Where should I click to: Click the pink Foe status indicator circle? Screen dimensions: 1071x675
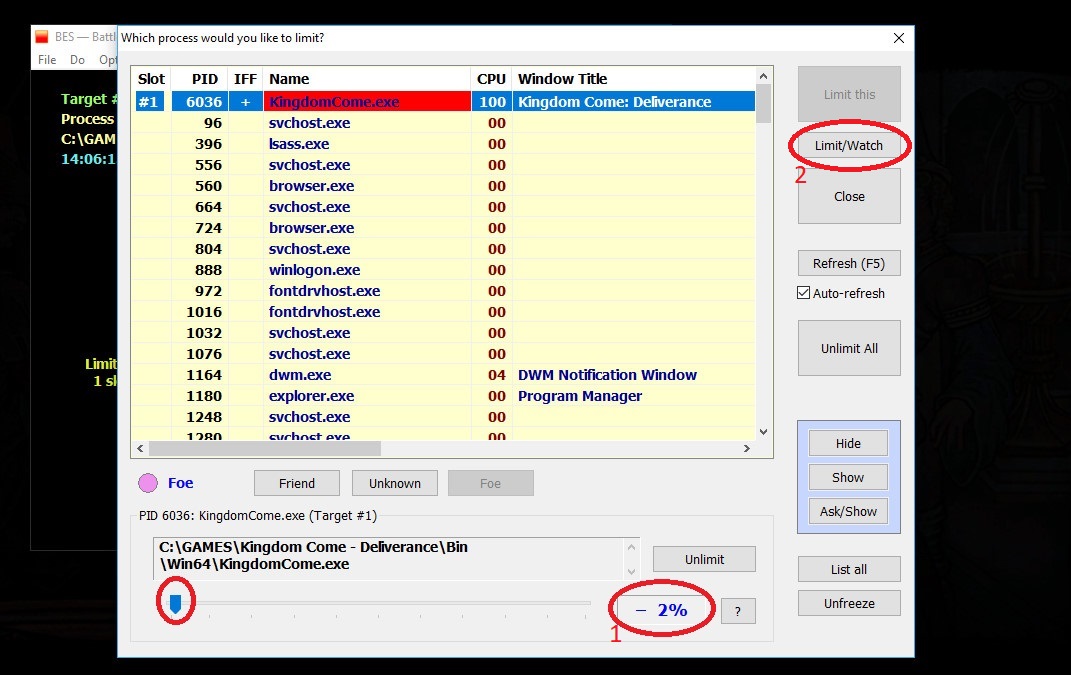(x=148, y=483)
